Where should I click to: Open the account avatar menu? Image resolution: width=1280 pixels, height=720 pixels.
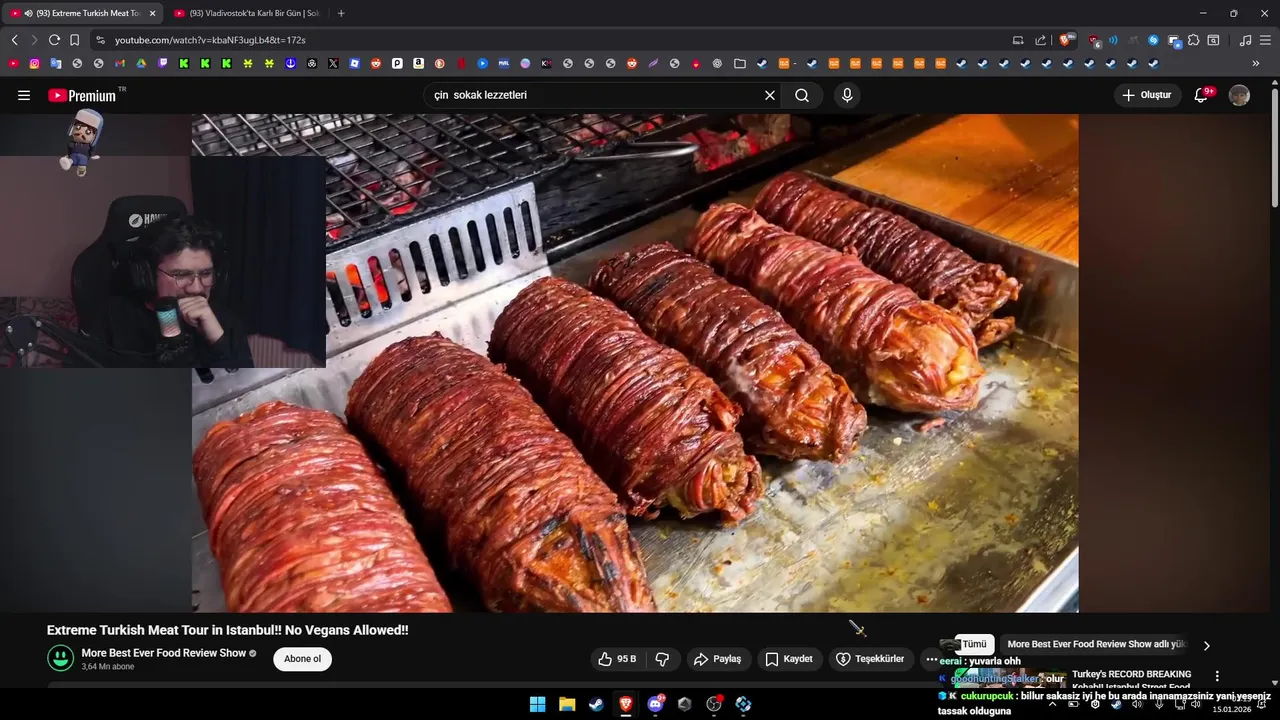pyautogui.click(x=1239, y=95)
